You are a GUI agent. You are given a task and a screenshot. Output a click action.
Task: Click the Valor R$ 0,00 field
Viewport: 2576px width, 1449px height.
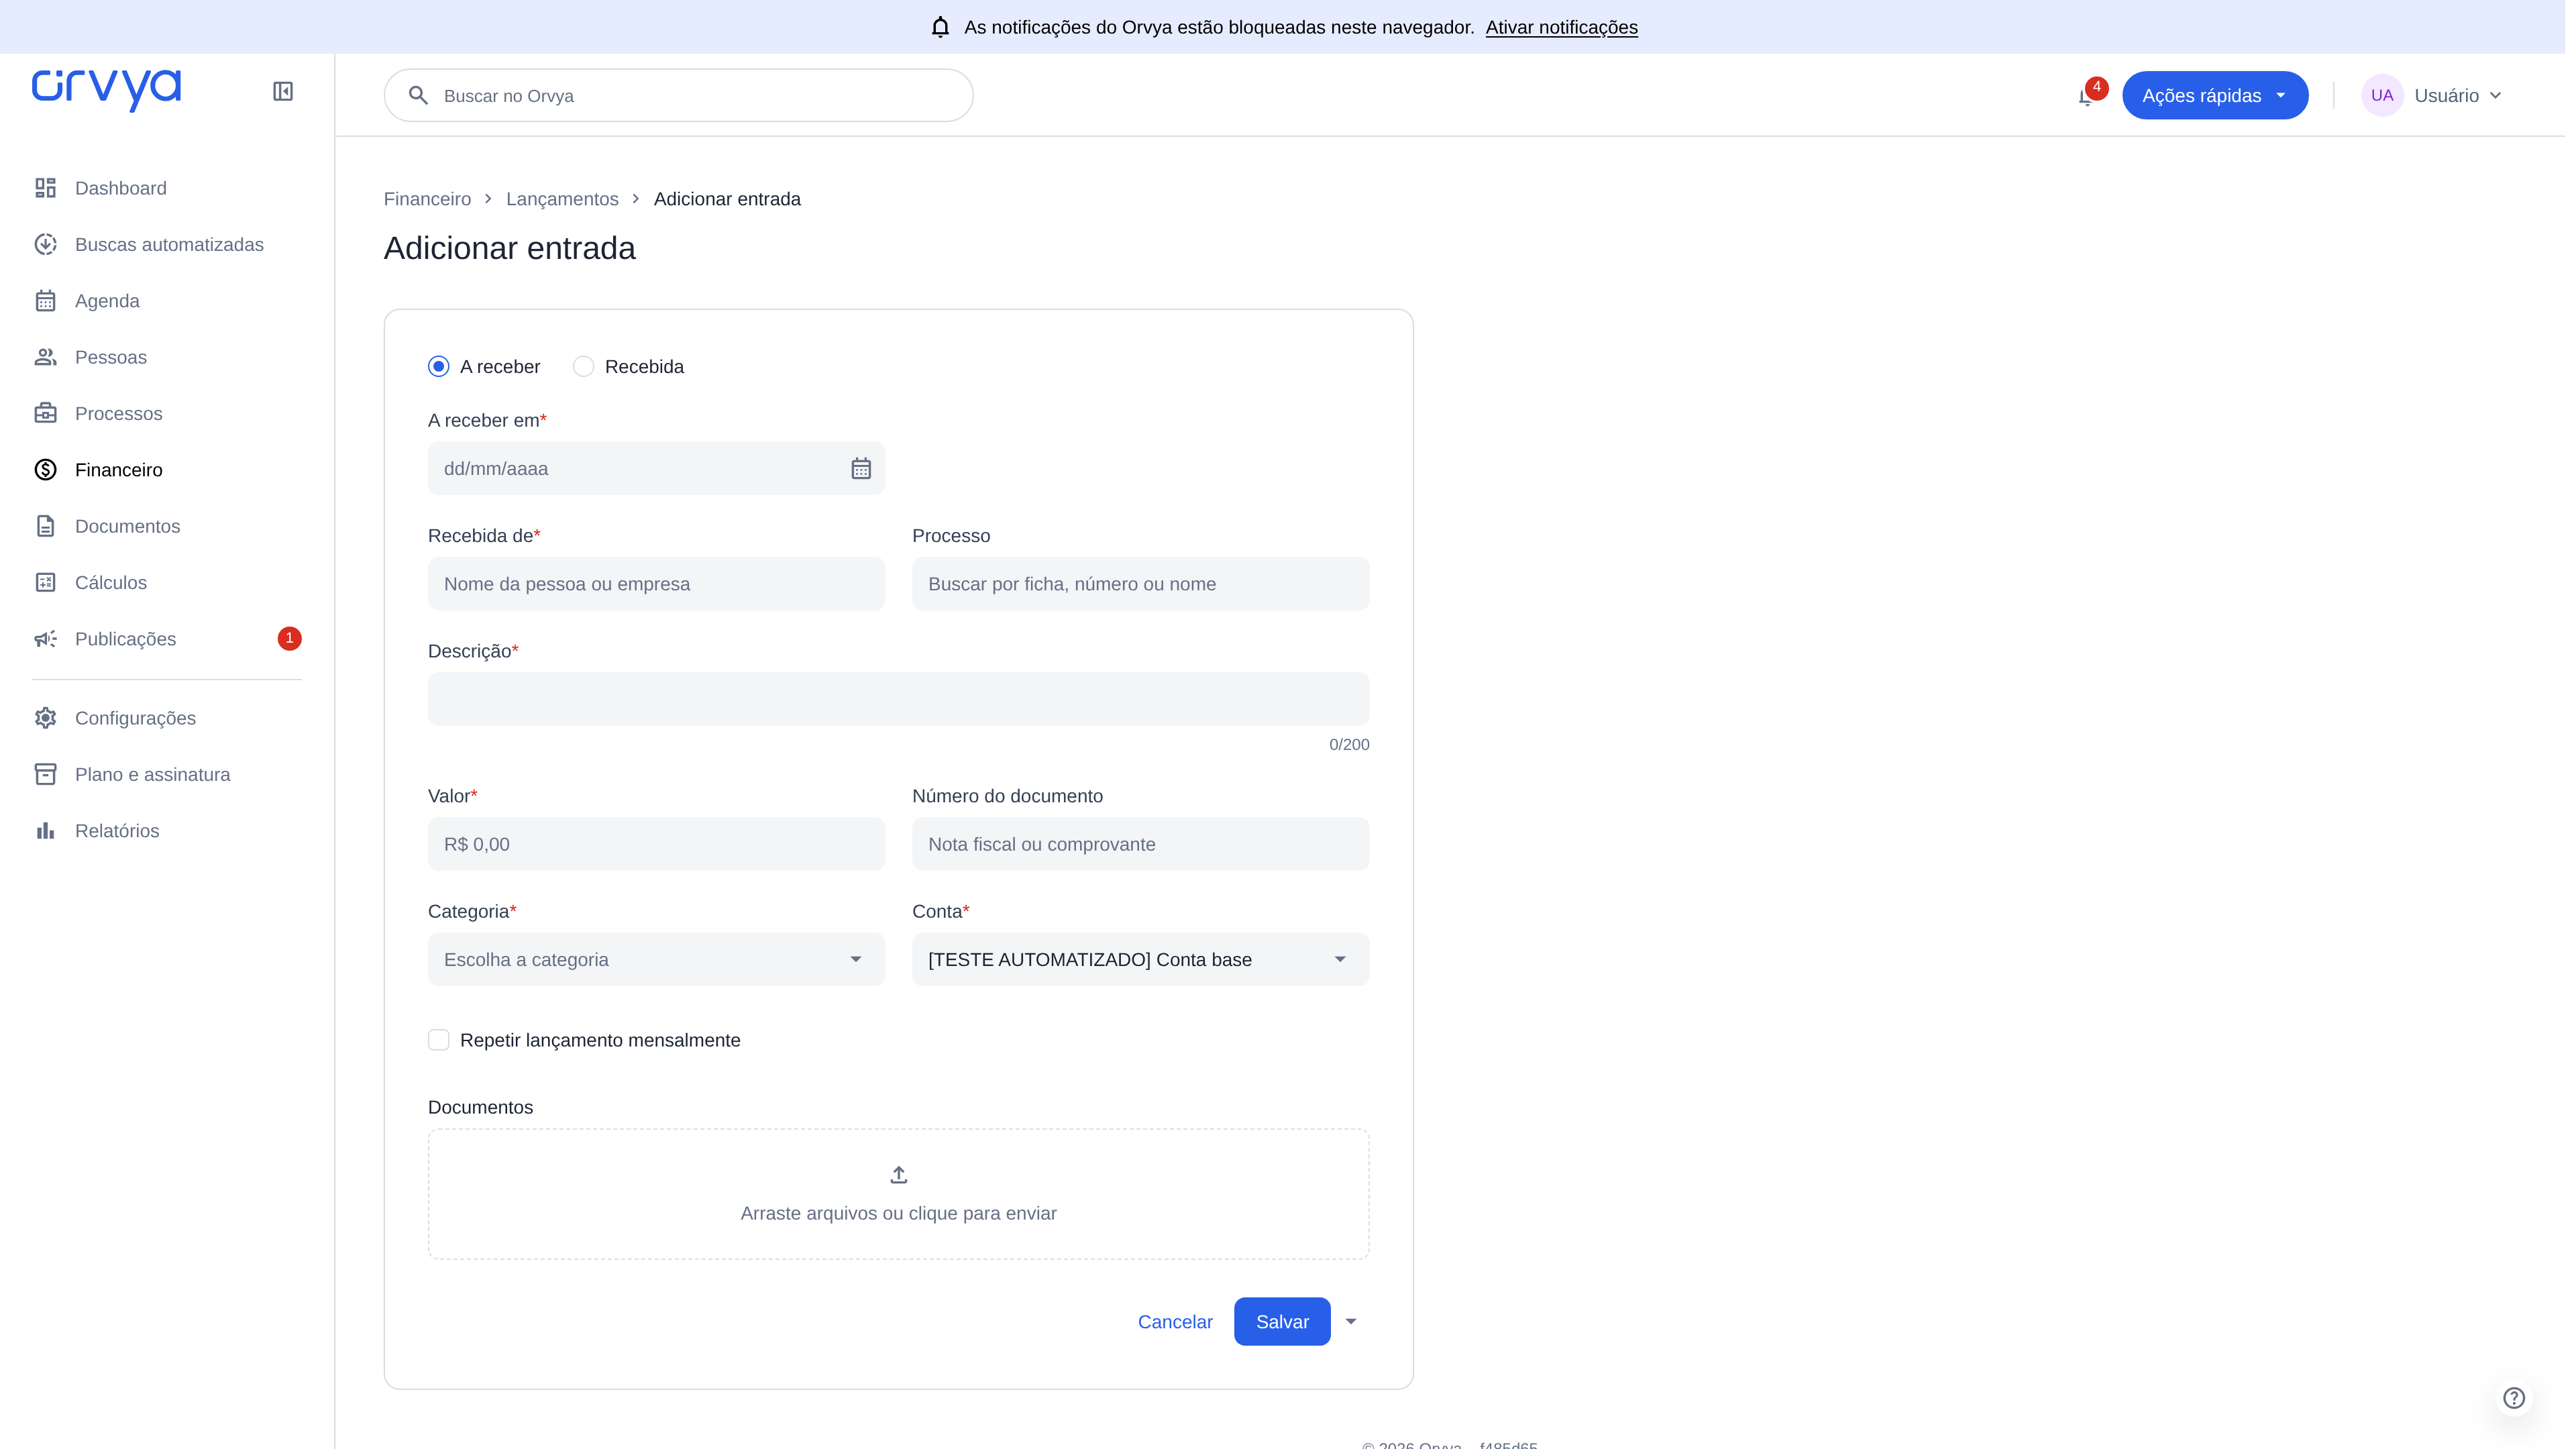(656, 843)
